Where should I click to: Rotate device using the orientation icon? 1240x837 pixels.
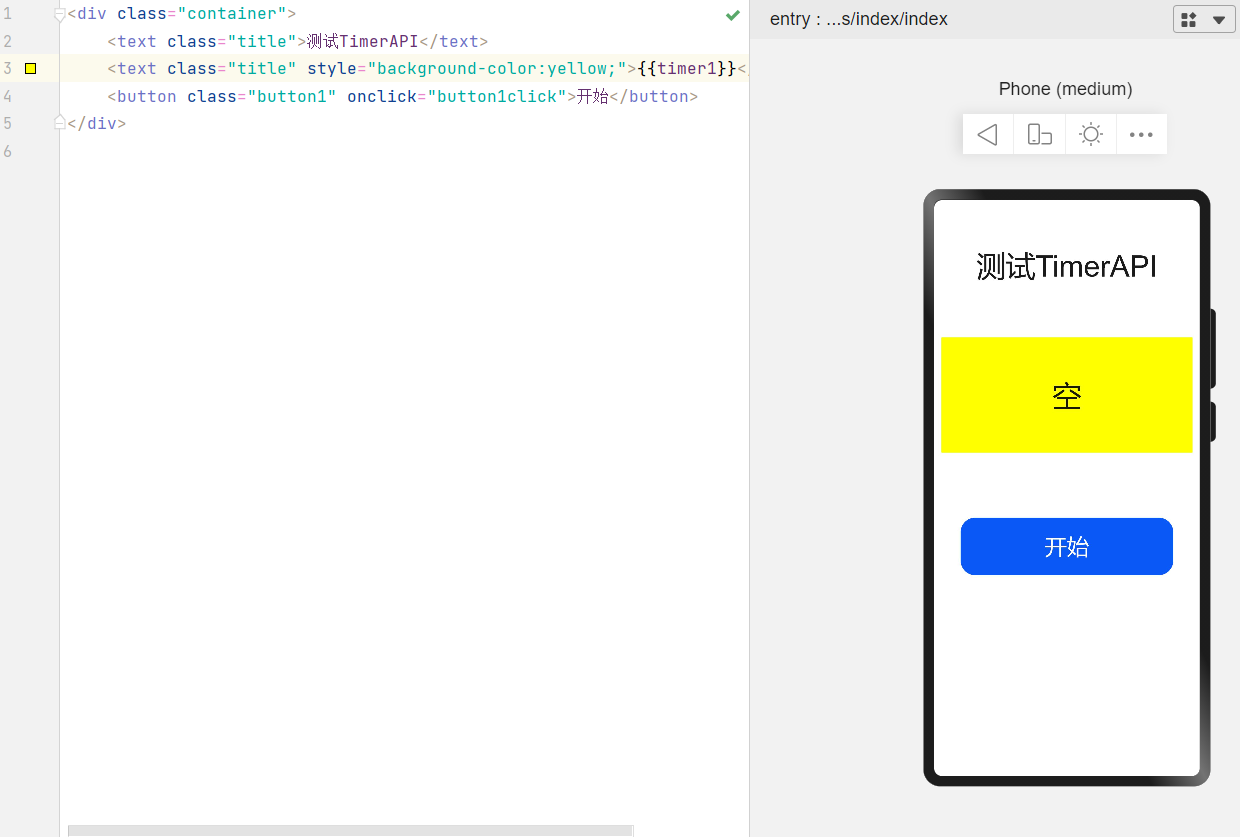(x=1040, y=135)
